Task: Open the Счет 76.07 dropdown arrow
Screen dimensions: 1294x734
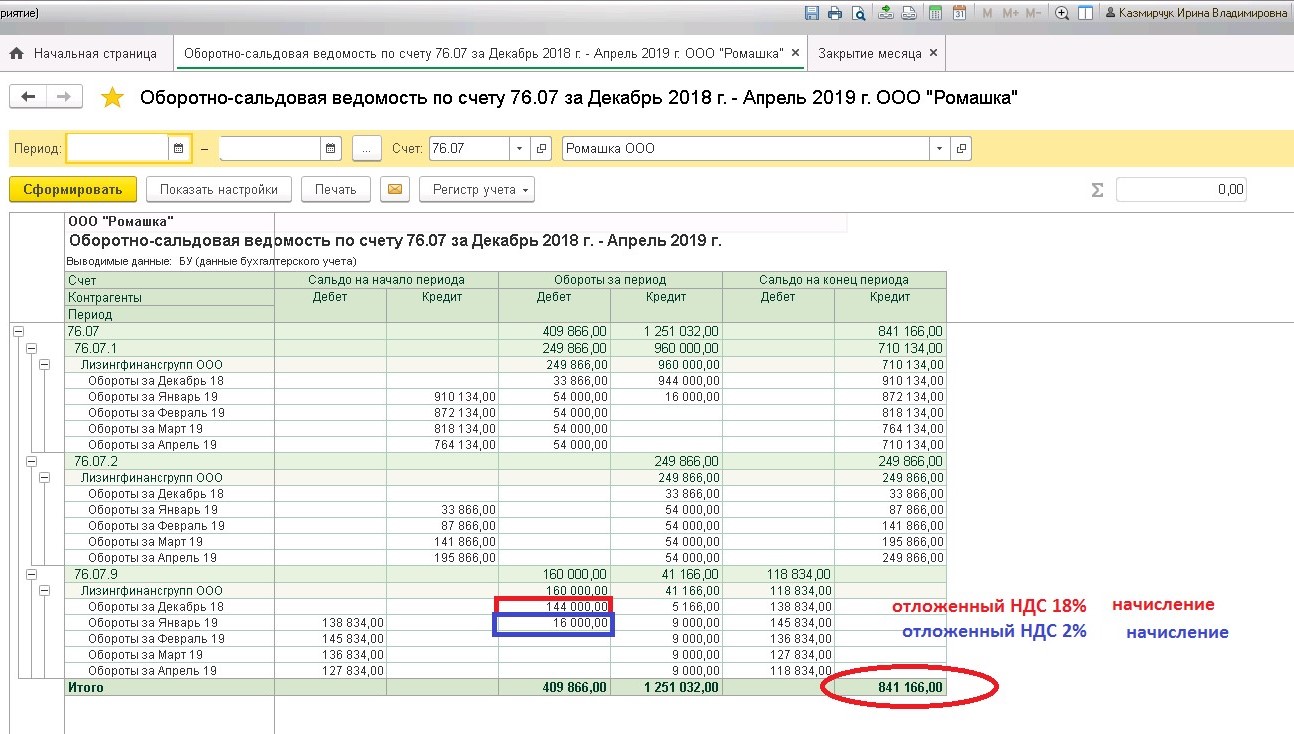Action: coord(519,149)
